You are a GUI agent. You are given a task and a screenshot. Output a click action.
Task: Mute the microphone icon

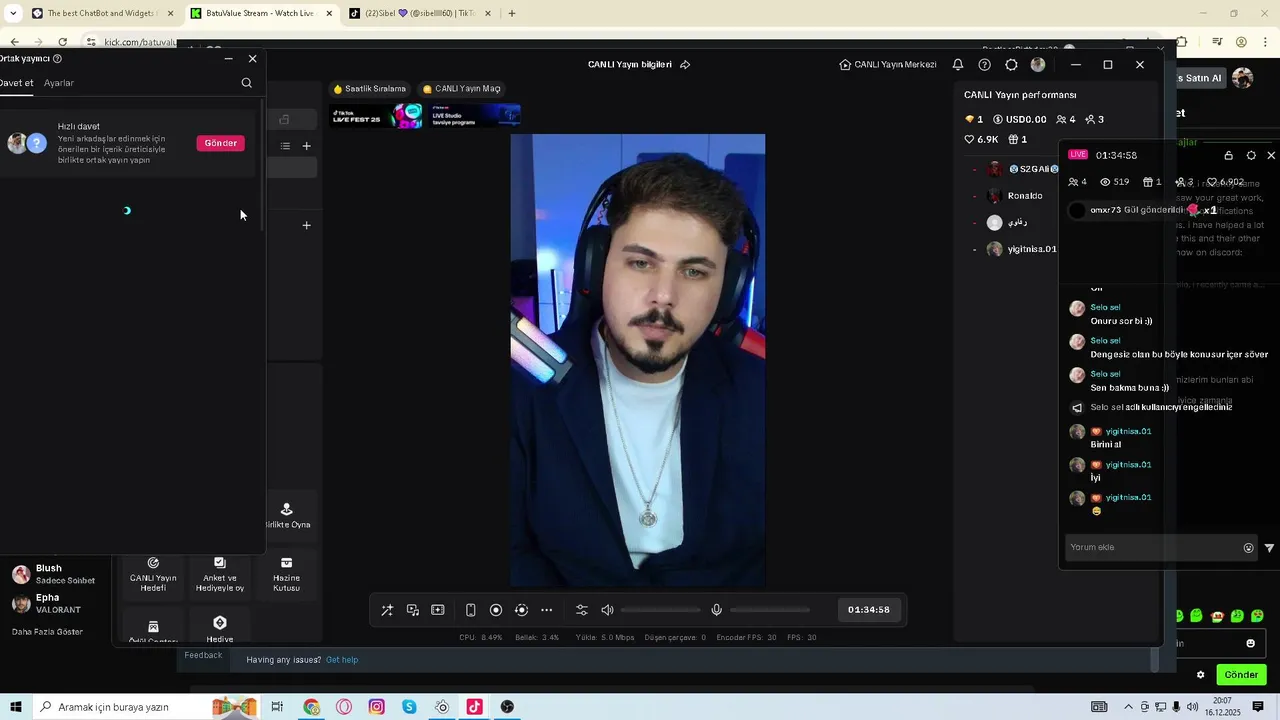coord(716,610)
